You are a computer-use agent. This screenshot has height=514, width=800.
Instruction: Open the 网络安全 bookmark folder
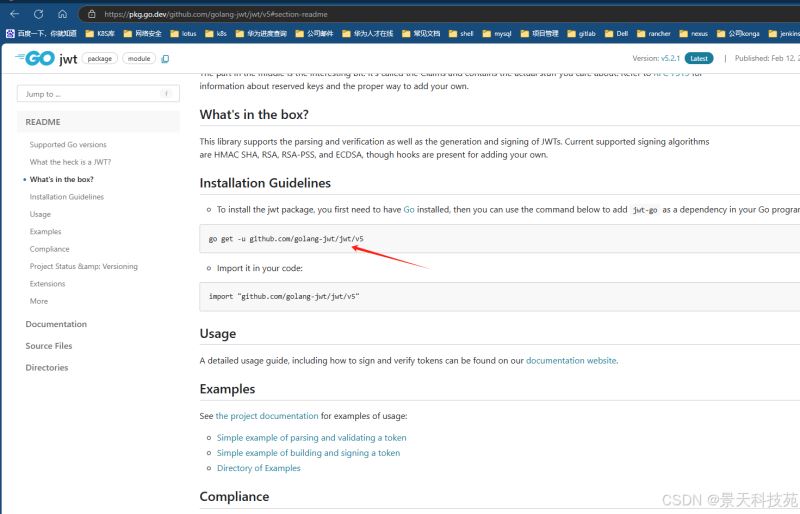(x=143, y=34)
